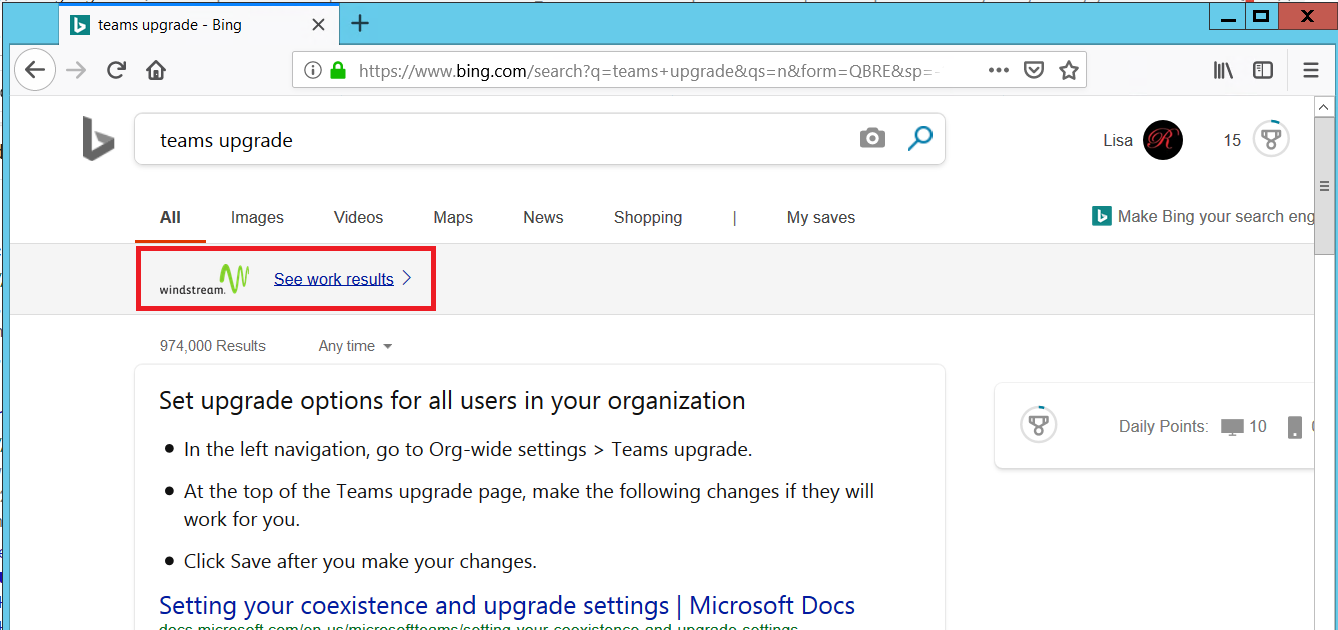The width and height of the screenshot is (1338, 630).
Task: Select the 'teams upgrade - Bing' browser tab
Action: point(198,25)
